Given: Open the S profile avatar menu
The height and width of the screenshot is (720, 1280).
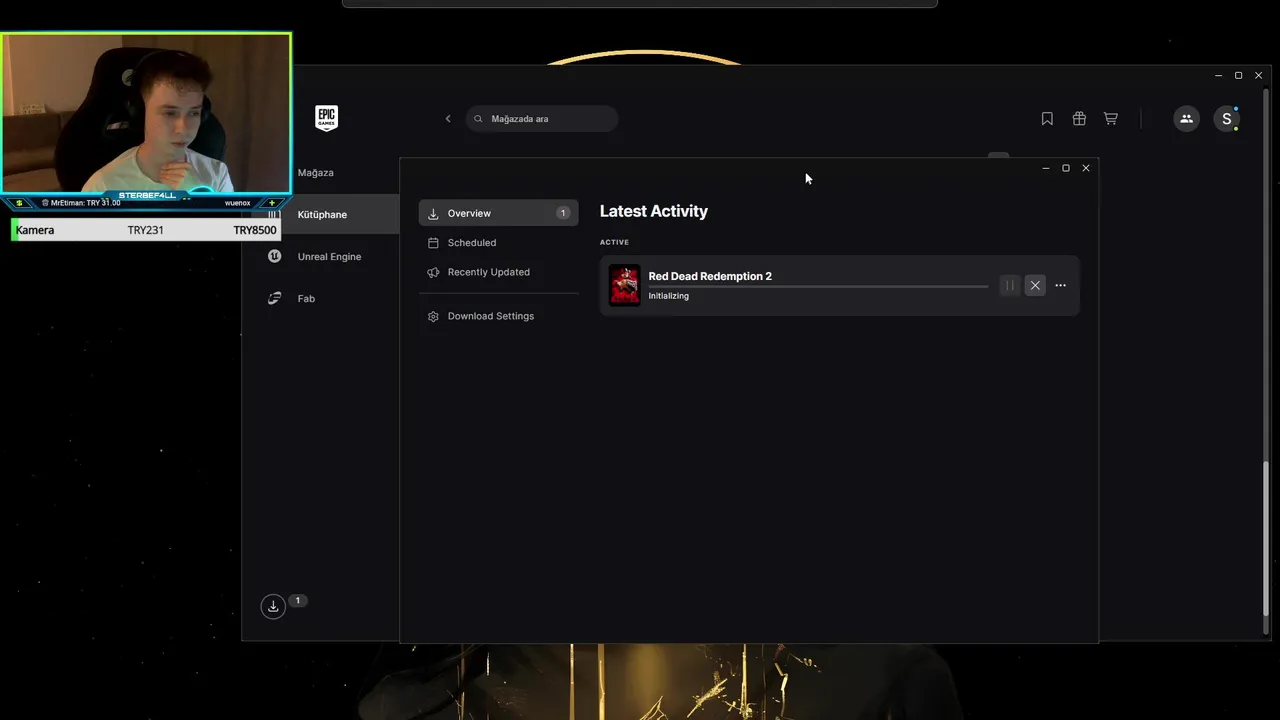Looking at the screenshot, I should (x=1227, y=119).
